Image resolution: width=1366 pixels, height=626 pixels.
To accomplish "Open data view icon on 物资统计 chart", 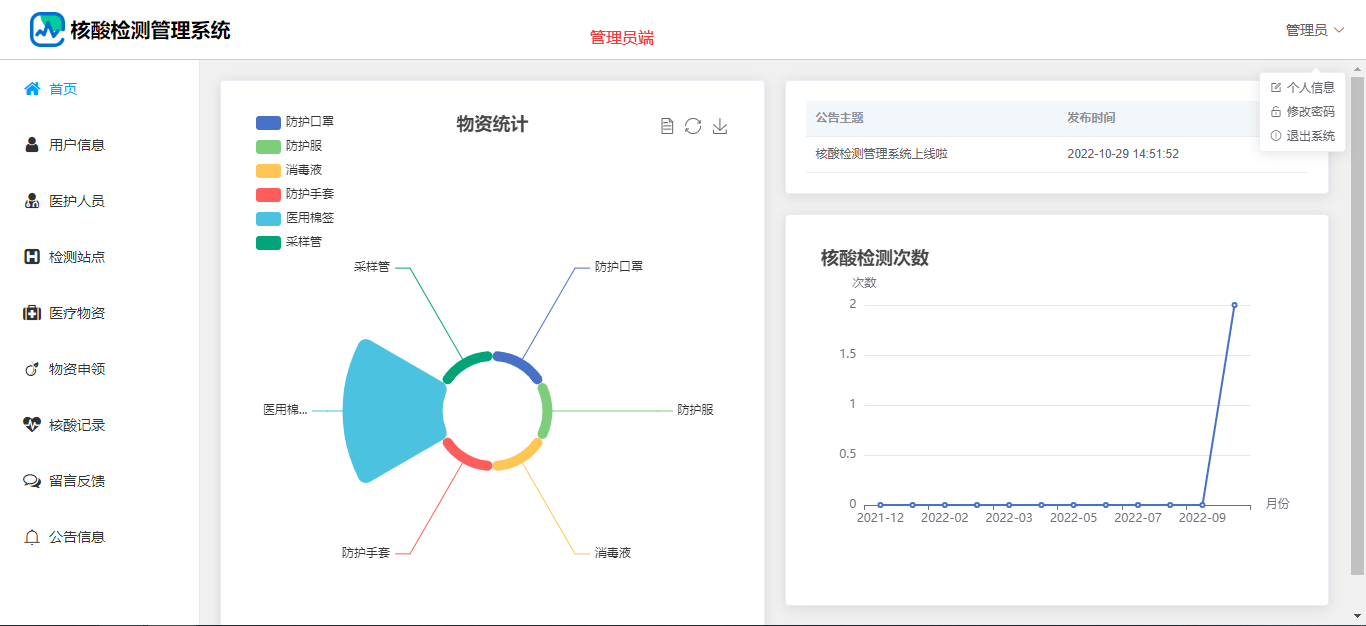I will coord(667,126).
